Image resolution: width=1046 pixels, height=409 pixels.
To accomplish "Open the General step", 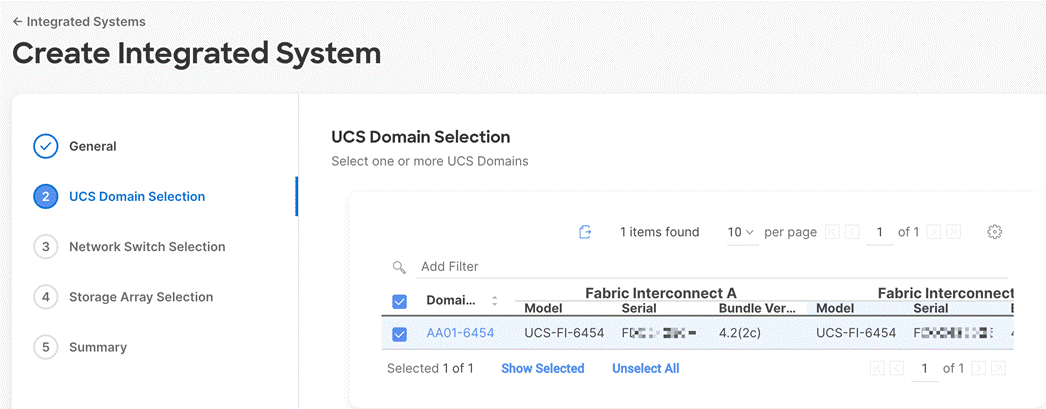I will (x=93, y=146).
